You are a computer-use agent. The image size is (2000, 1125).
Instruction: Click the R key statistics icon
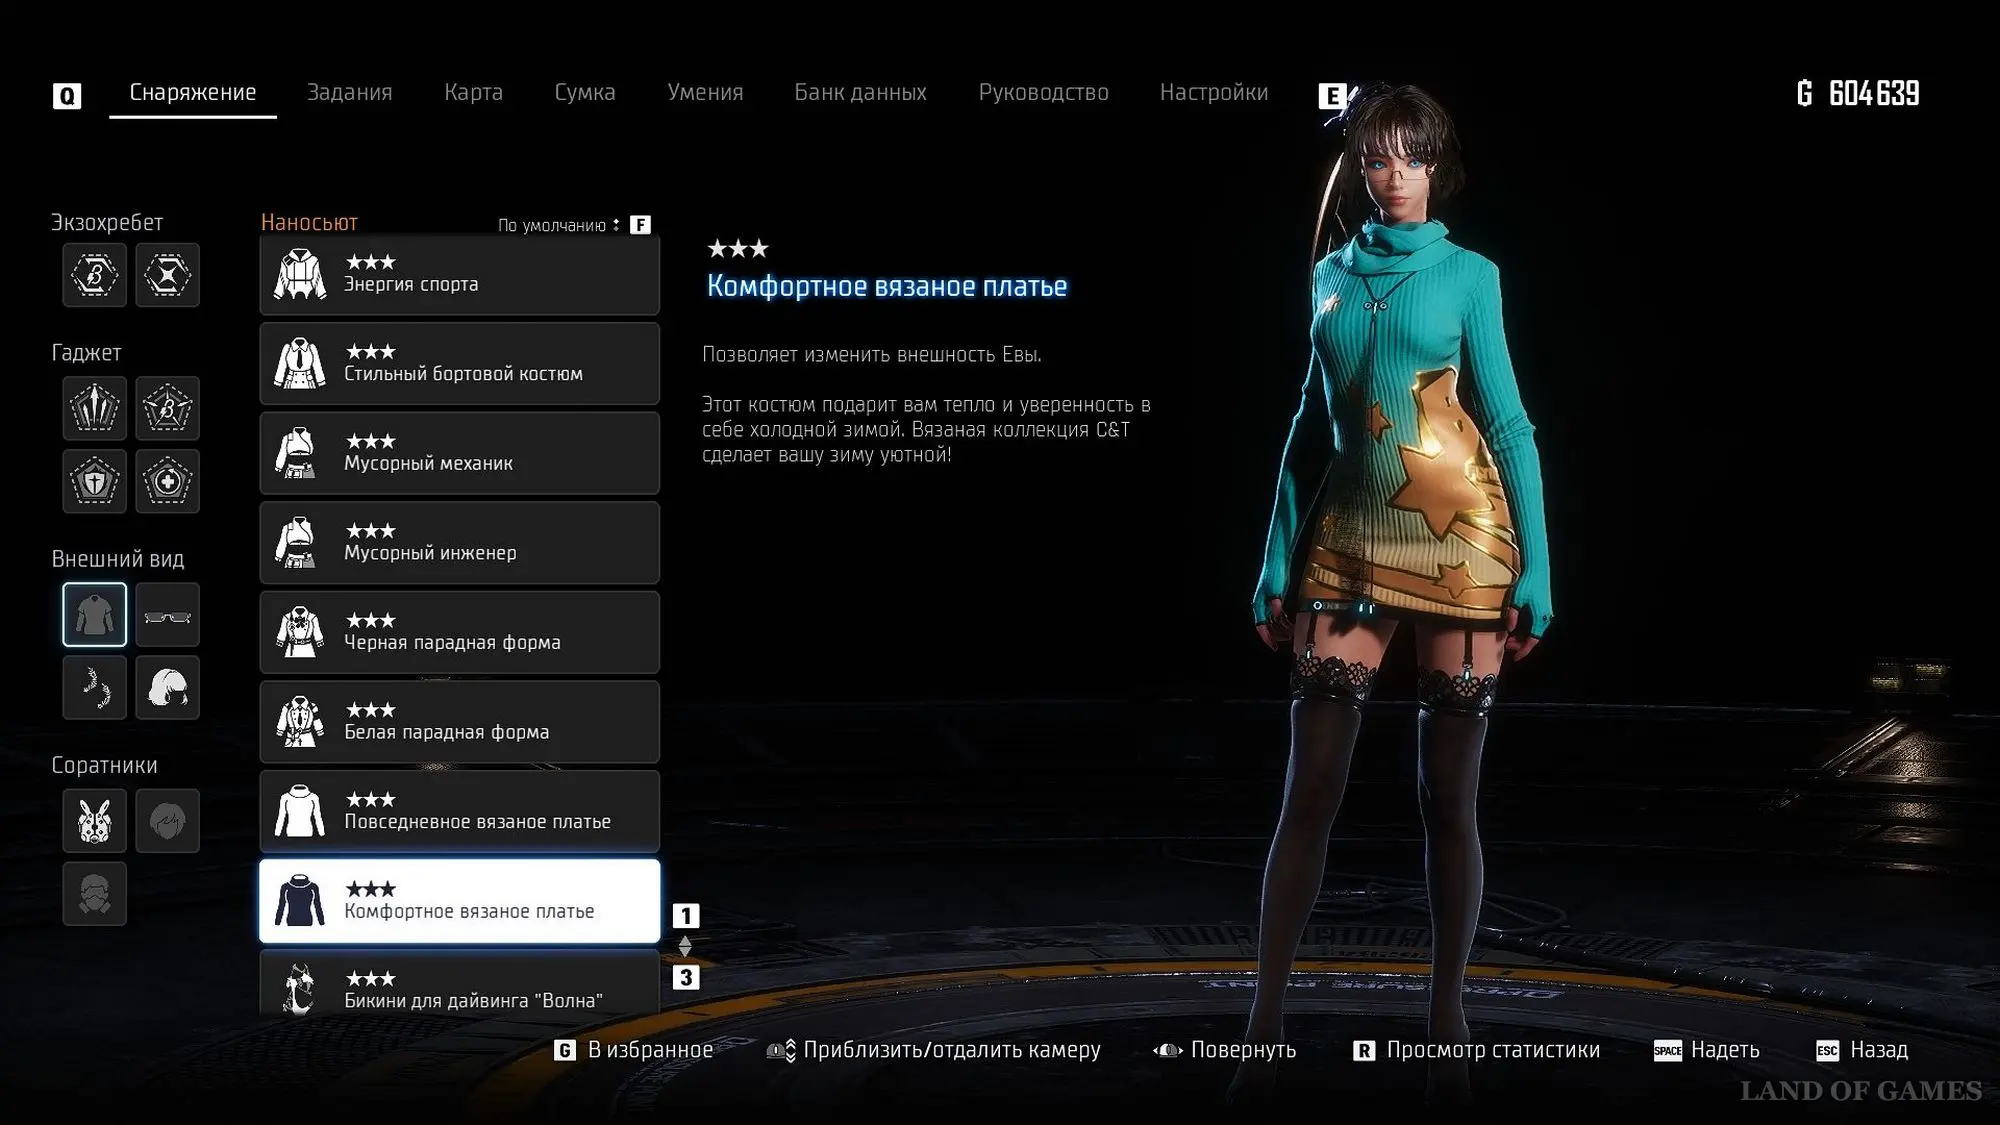pos(1363,1050)
